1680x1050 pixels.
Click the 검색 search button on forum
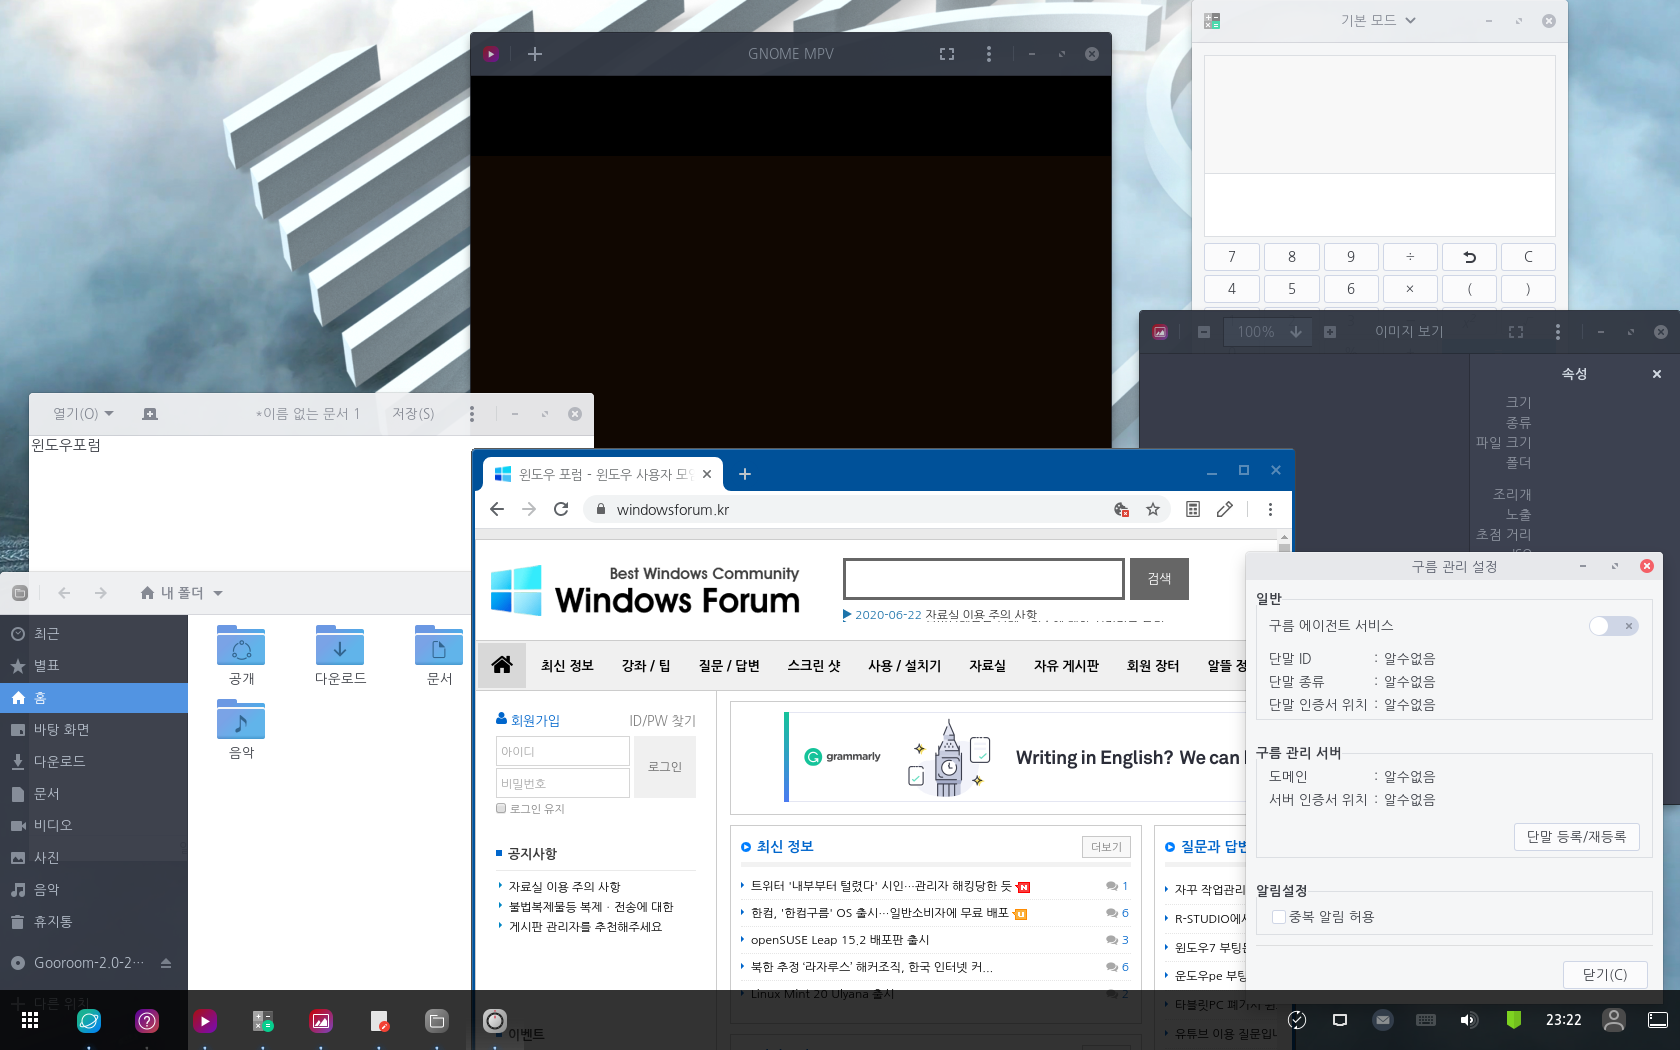[1159, 579]
